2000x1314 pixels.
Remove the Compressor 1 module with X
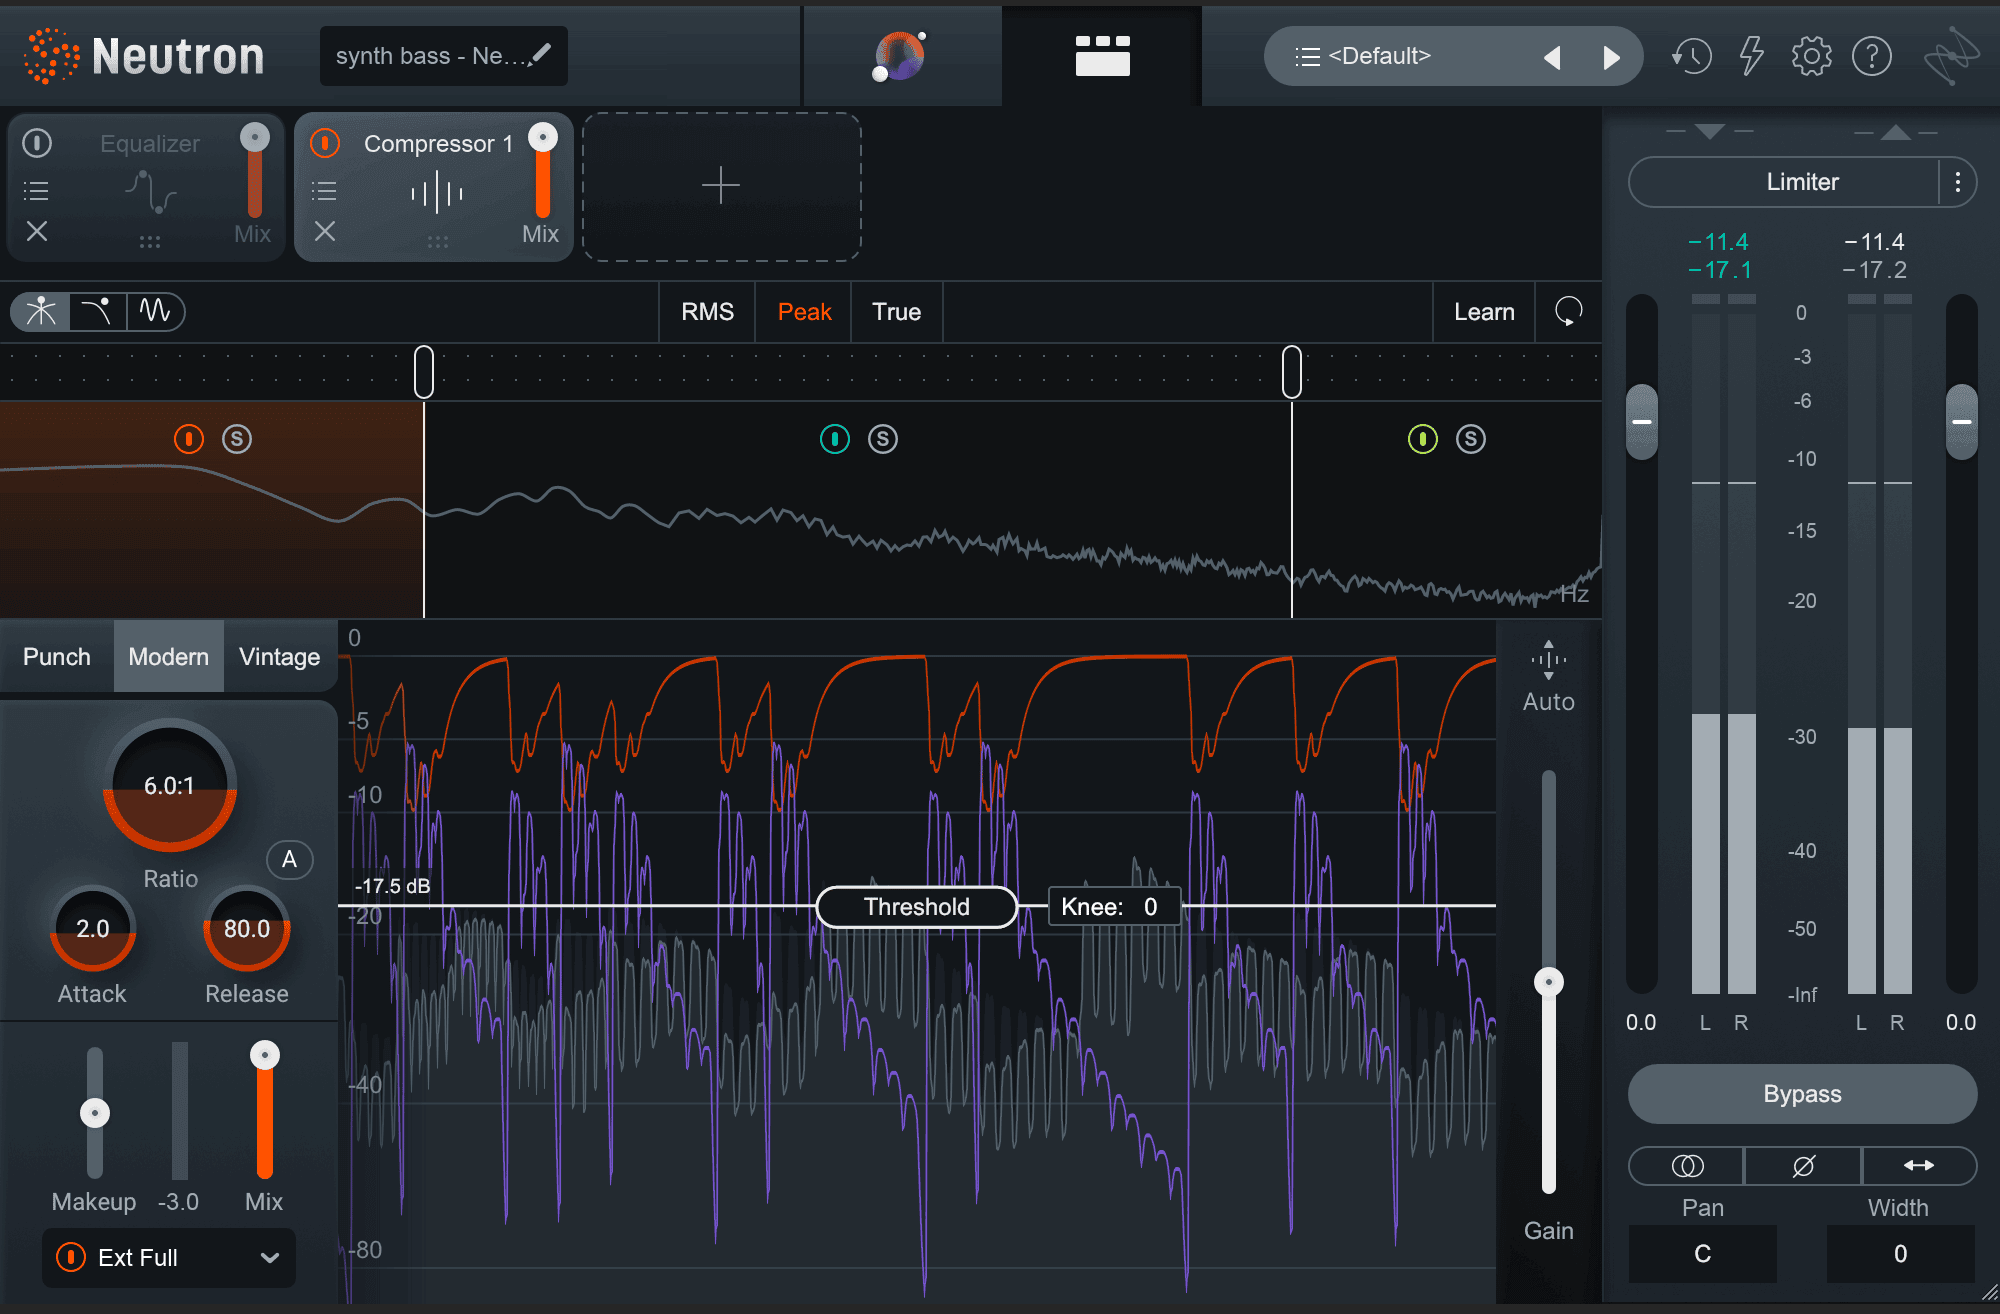click(325, 231)
